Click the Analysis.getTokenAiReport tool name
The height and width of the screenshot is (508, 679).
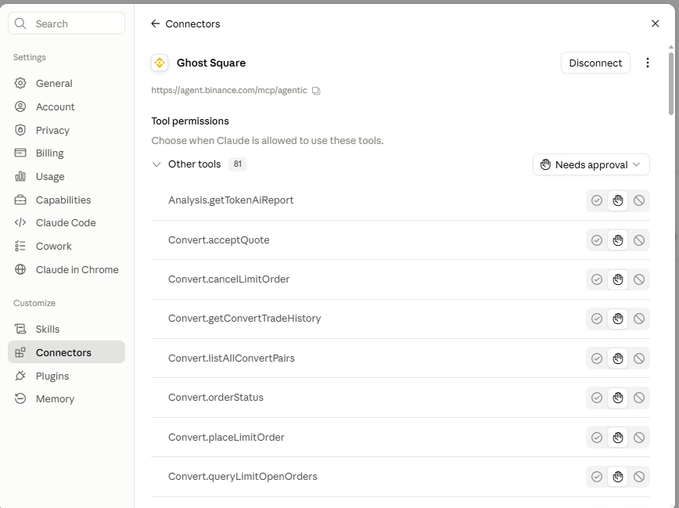click(231, 200)
